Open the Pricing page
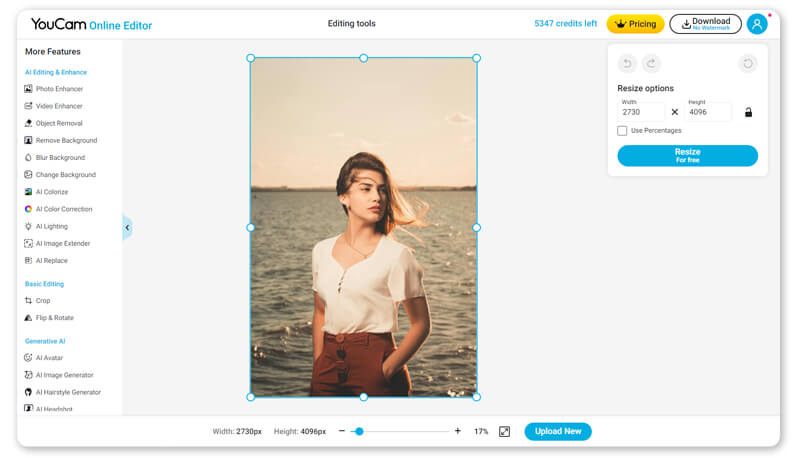The width and height of the screenshot is (800, 458). 635,24
